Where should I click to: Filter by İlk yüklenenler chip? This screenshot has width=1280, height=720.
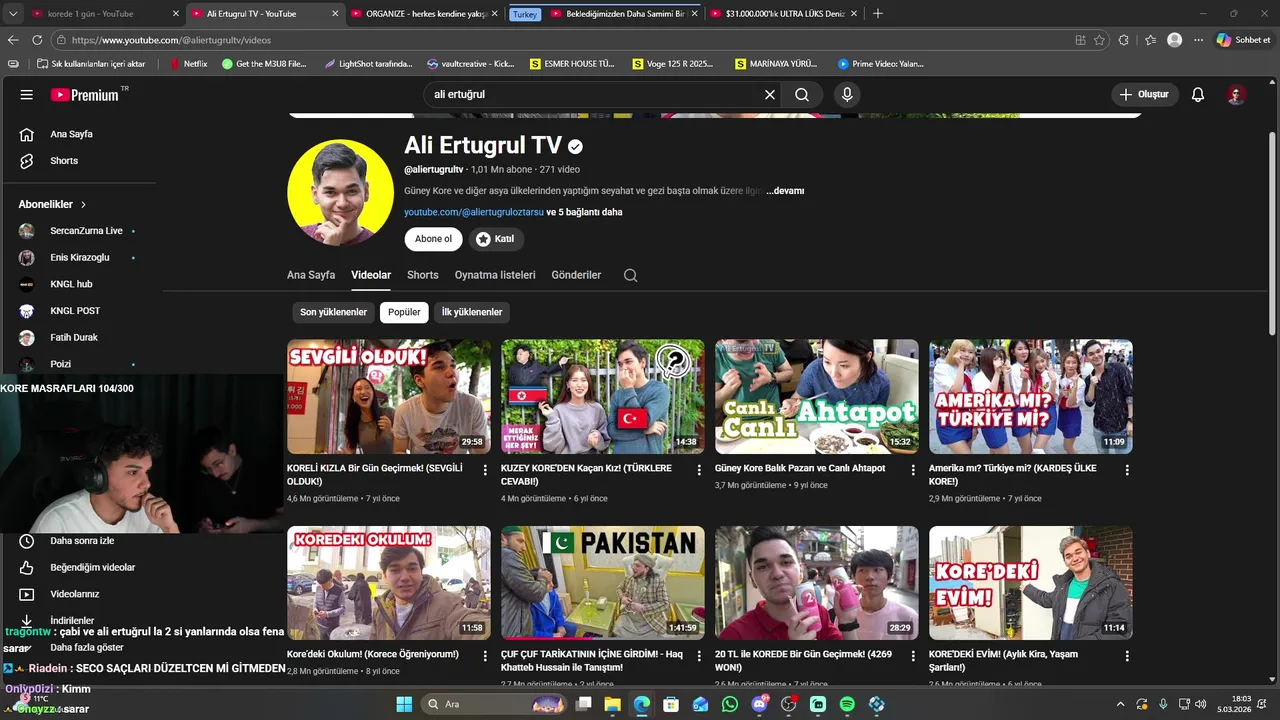[x=471, y=312]
